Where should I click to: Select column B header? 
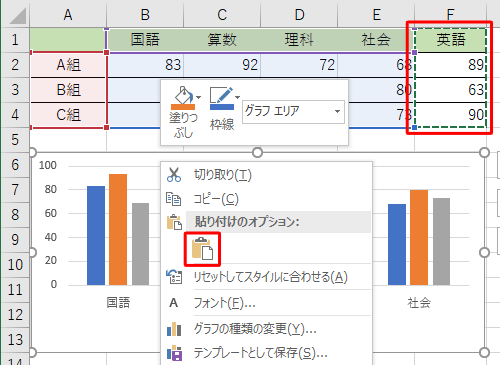145,15
